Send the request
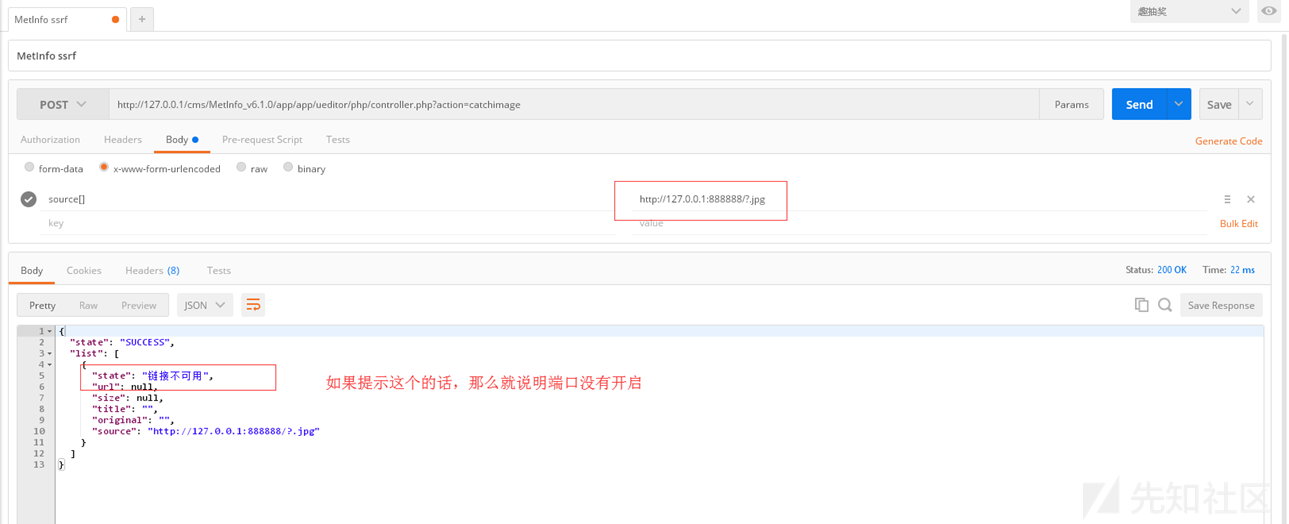 [x=1140, y=104]
